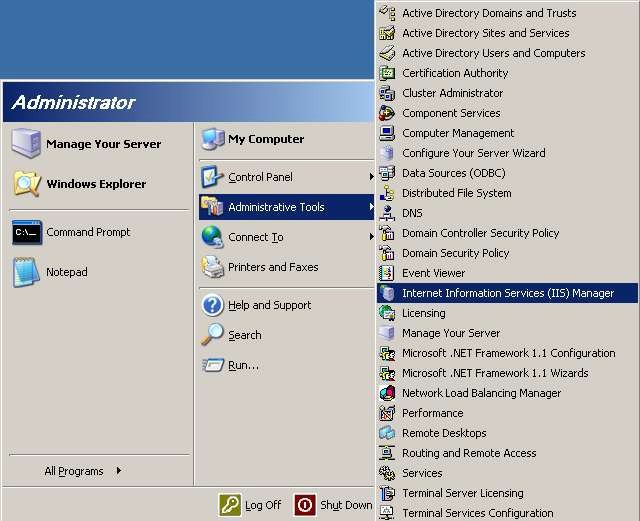Open Terminal Services Configuration
Image resolution: width=640 pixels, height=521 pixels.
507,513
